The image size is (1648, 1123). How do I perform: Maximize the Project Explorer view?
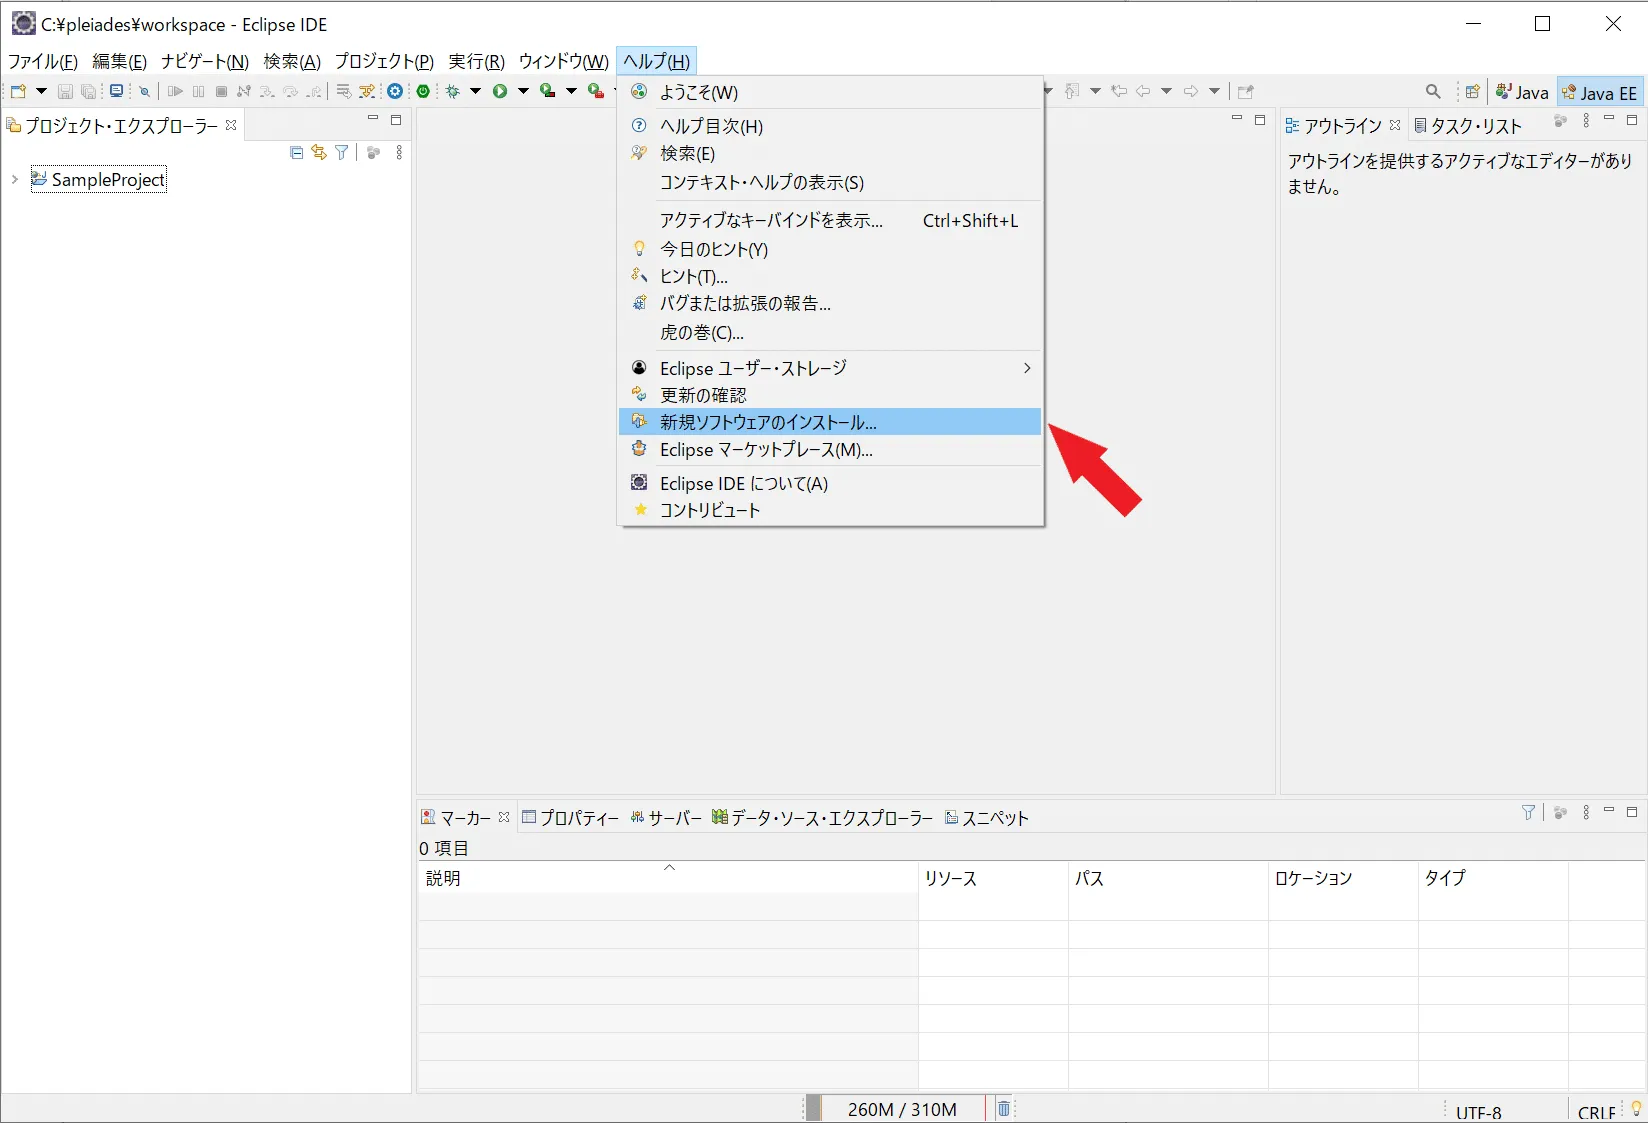pyautogui.click(x=396, y=119)
